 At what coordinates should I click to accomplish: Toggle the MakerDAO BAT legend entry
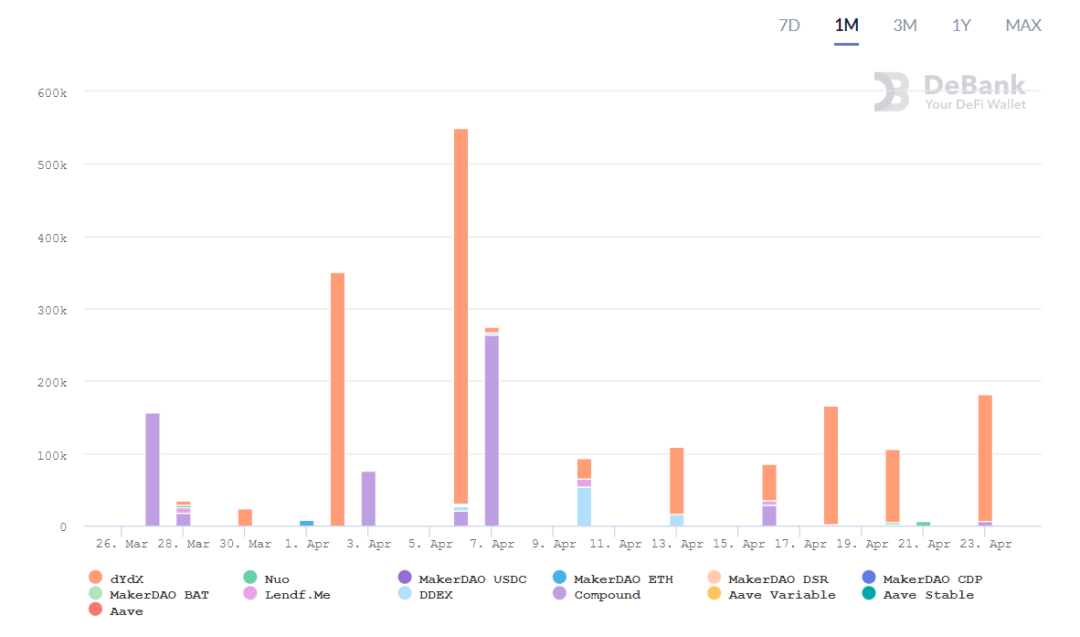point(158,595)
